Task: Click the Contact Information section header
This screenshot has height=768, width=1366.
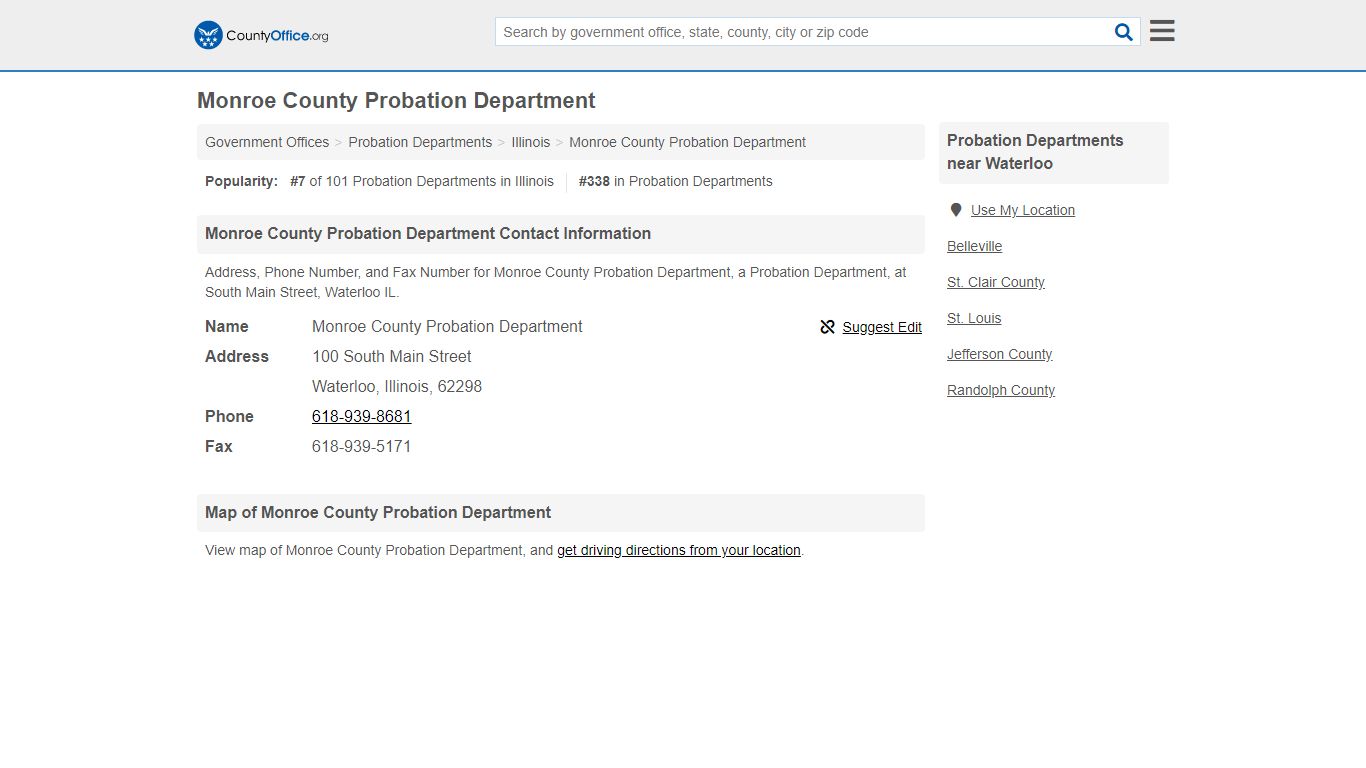Action: tap(561, 234)
